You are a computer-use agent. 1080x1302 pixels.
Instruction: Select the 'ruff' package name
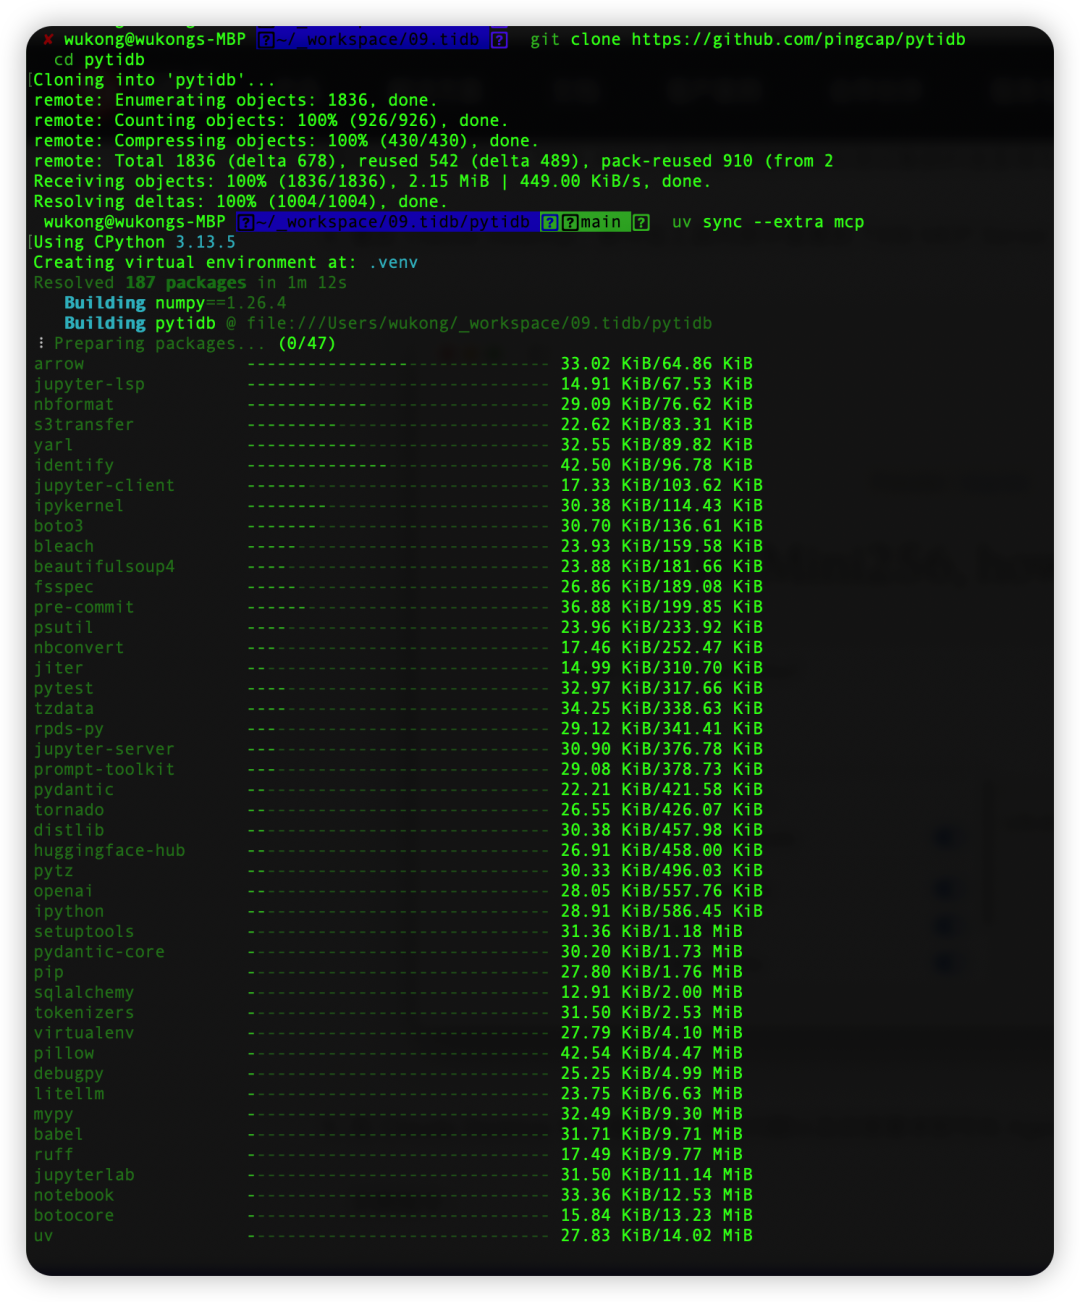coord(53,1154)
